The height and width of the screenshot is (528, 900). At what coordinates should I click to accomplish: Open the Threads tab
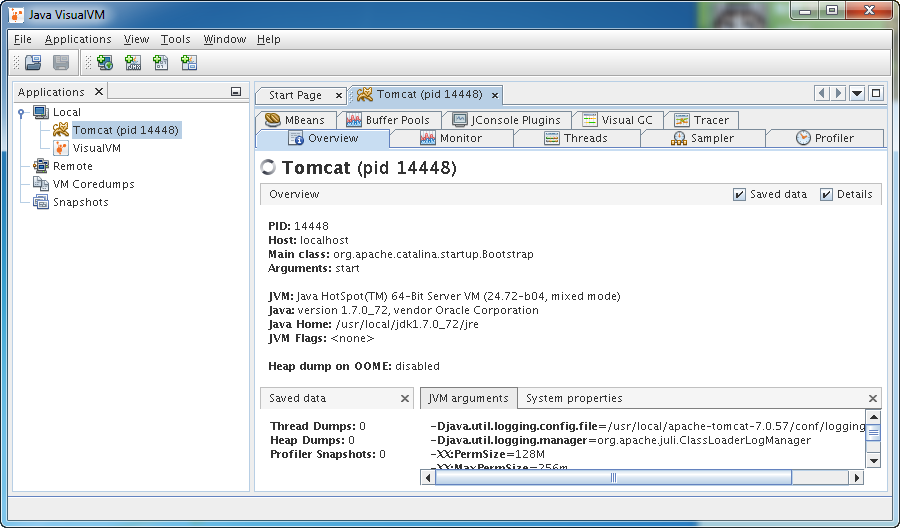tap(576, 138)
